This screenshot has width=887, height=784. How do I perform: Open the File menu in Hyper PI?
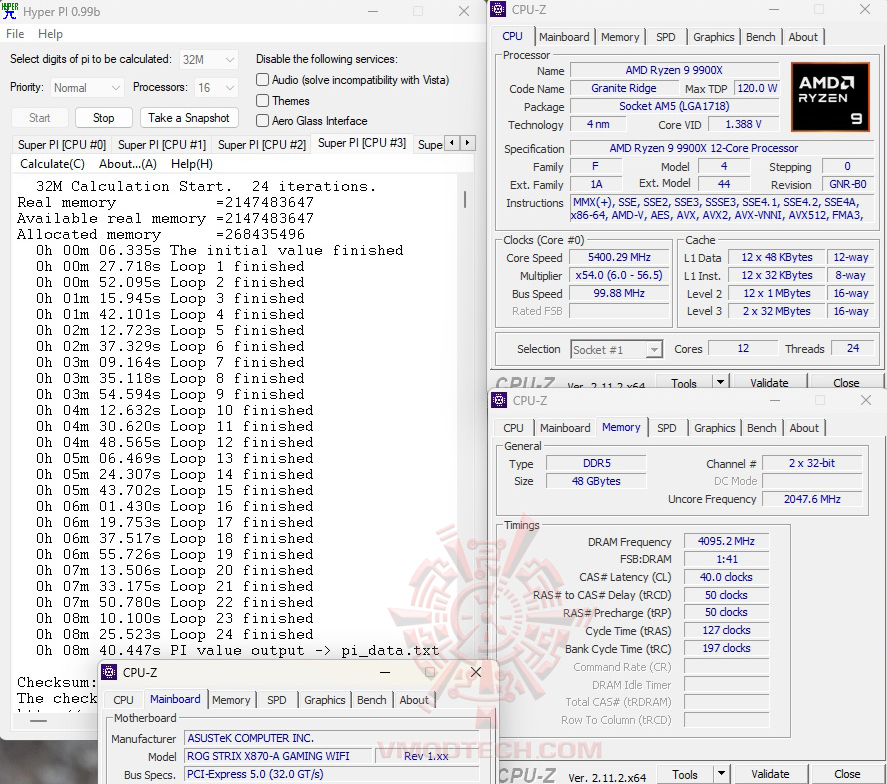click(x=15, y=34)
